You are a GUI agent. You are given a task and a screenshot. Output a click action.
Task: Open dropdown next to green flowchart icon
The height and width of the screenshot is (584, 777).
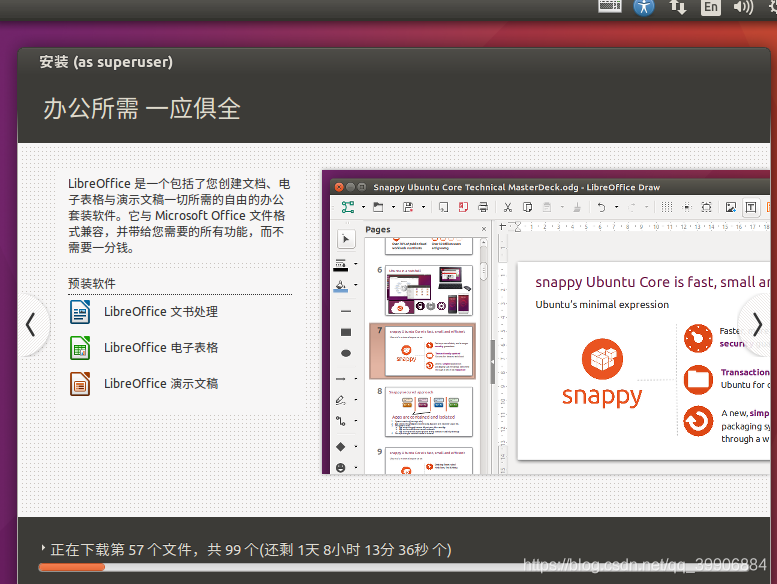(x=363, y=207)
